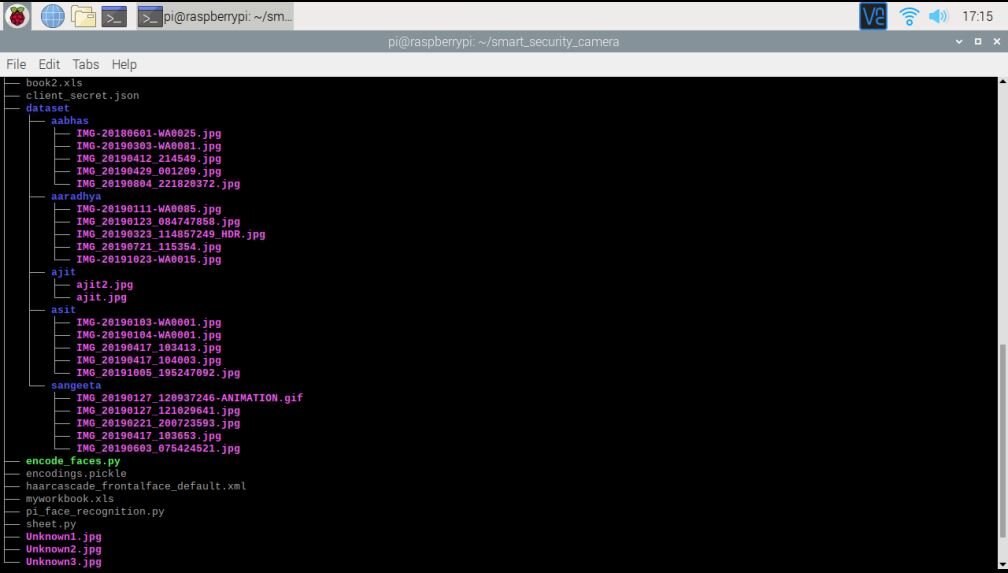Launch a new terminal from panel launcher

pyautogui.click(x=114, y=17)
